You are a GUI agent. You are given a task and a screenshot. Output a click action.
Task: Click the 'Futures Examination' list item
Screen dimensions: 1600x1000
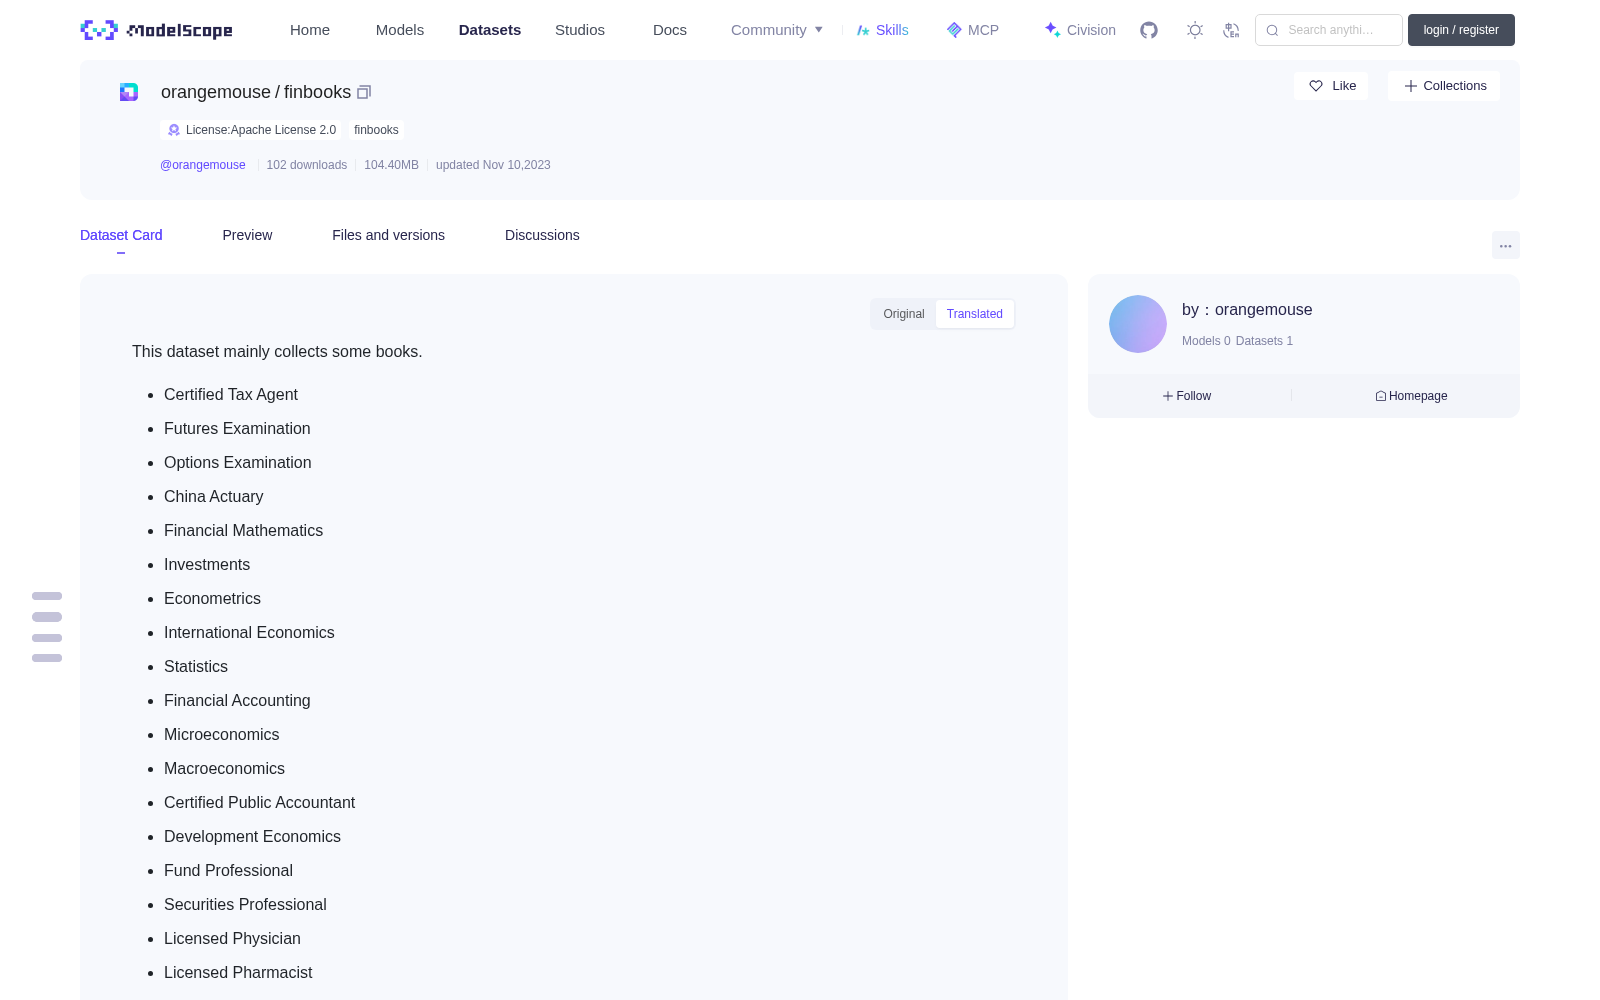click(x=237, y=429)
